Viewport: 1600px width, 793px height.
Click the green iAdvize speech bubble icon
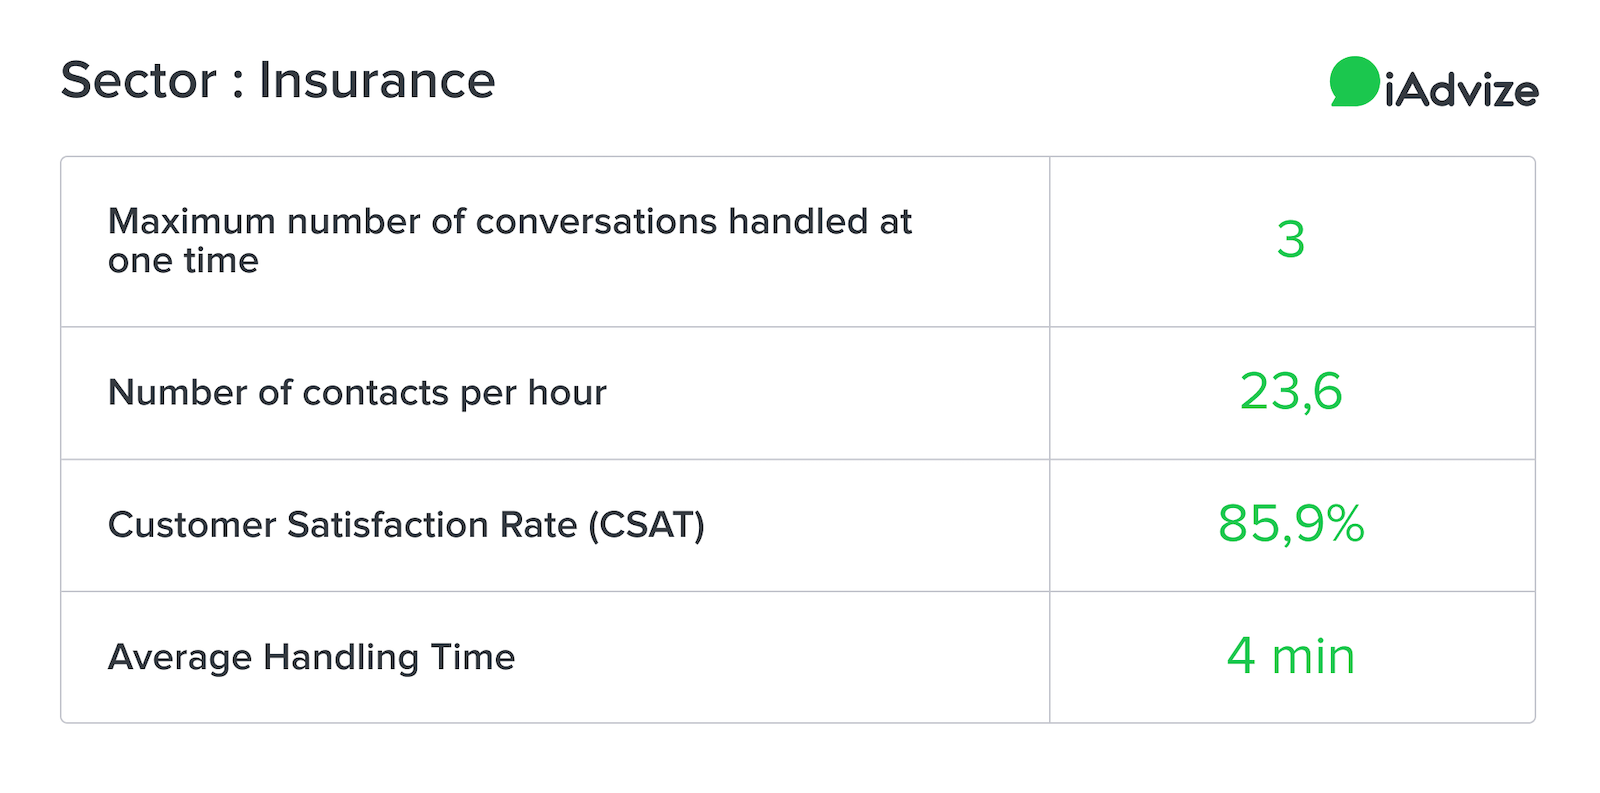(x=1354, y=81)
